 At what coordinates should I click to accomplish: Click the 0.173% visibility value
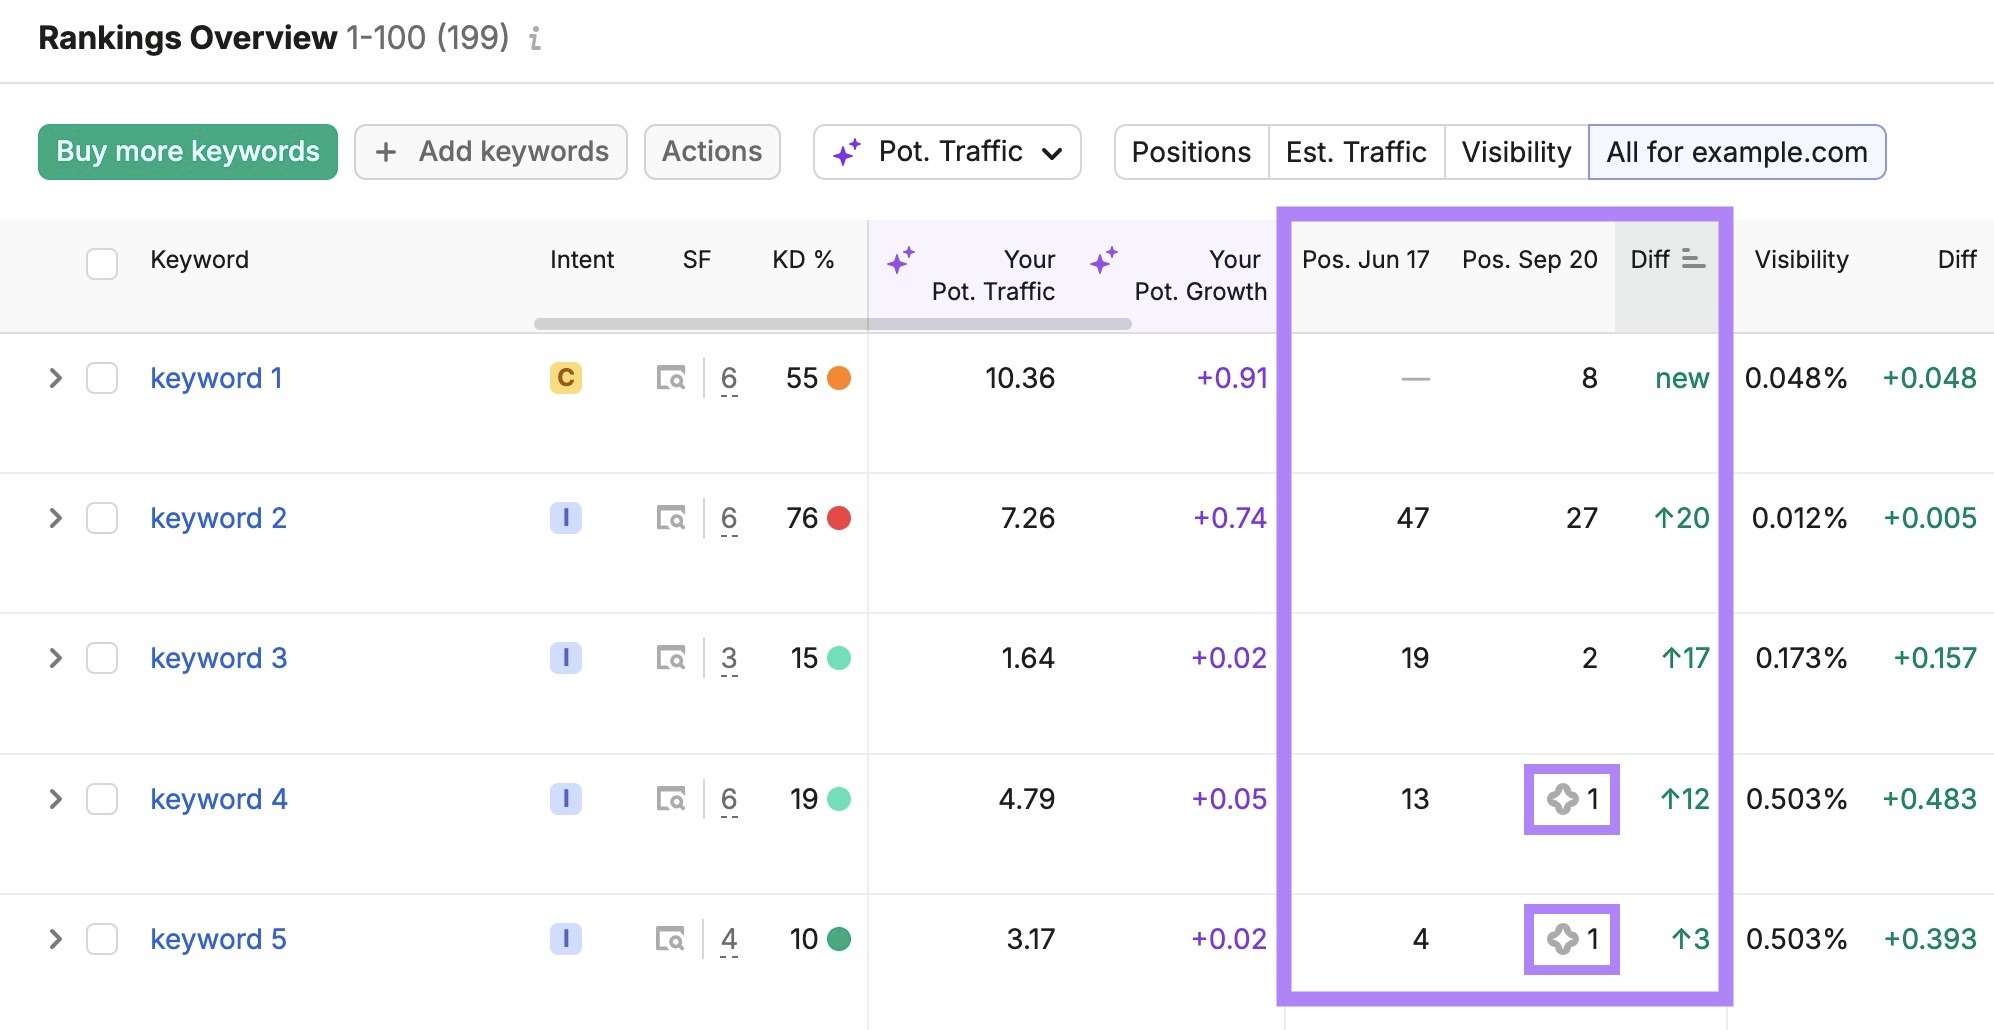pyautogui.click(x=1801, y=658)
